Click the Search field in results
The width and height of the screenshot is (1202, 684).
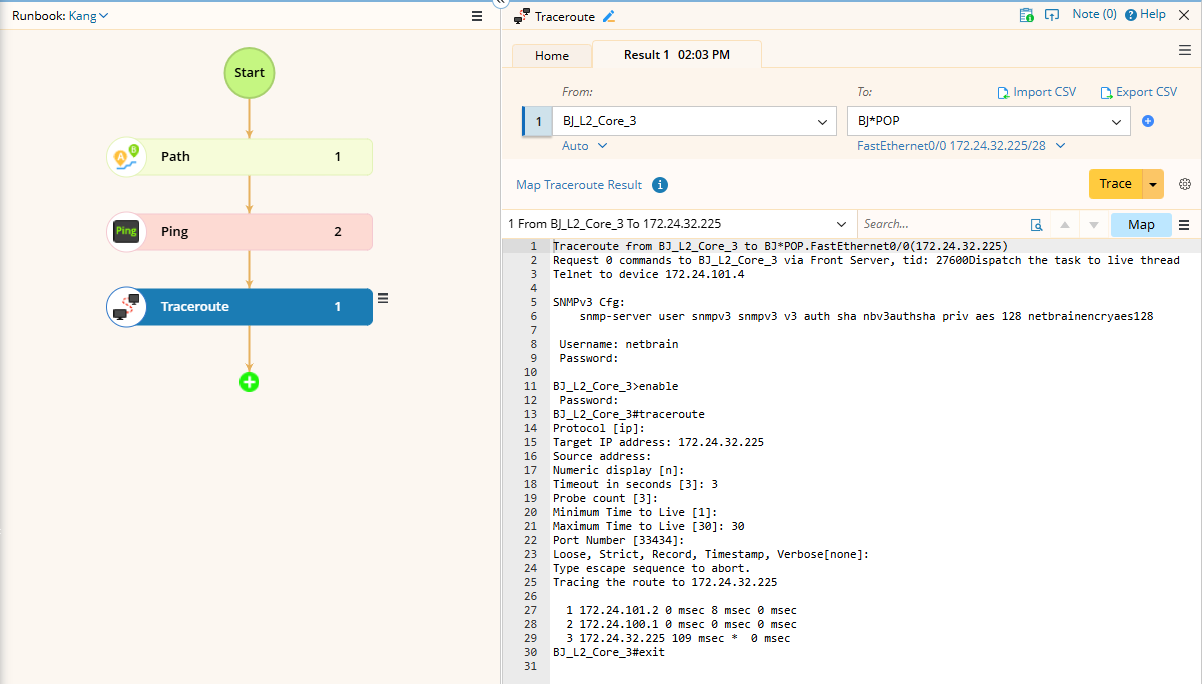click(x=941, y=224)
